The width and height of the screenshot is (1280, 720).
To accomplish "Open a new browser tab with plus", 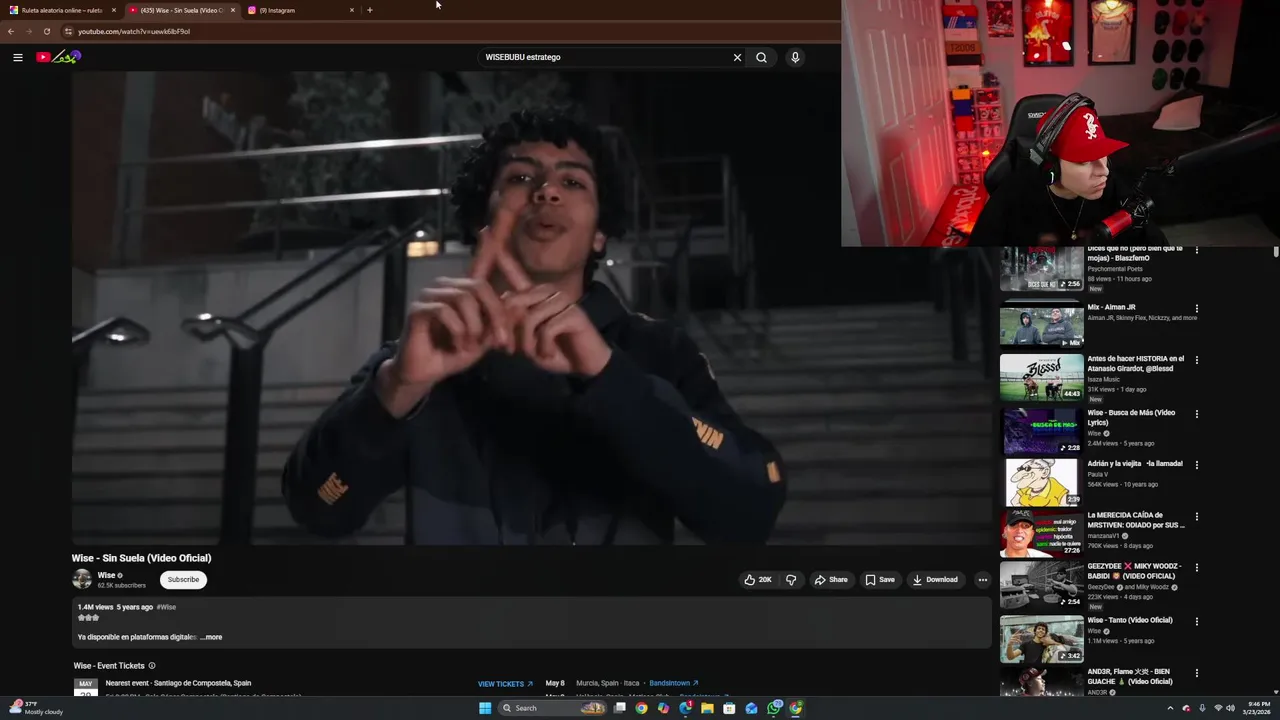I will 370,10.
